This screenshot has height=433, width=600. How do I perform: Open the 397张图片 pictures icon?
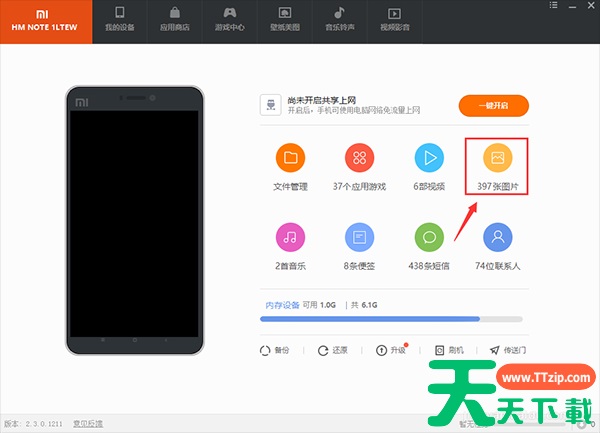[497, 158]
